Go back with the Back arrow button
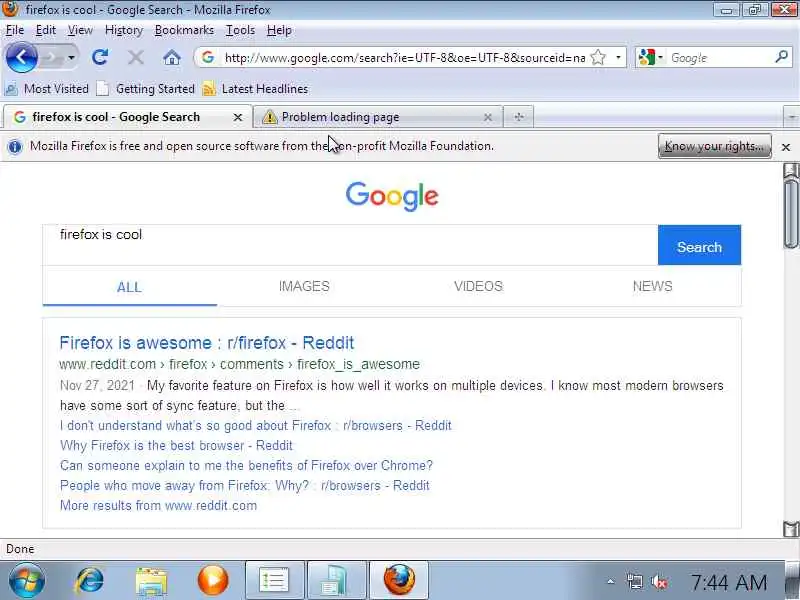The width and height of the screenshot is (800, 600). coord(21,57)
